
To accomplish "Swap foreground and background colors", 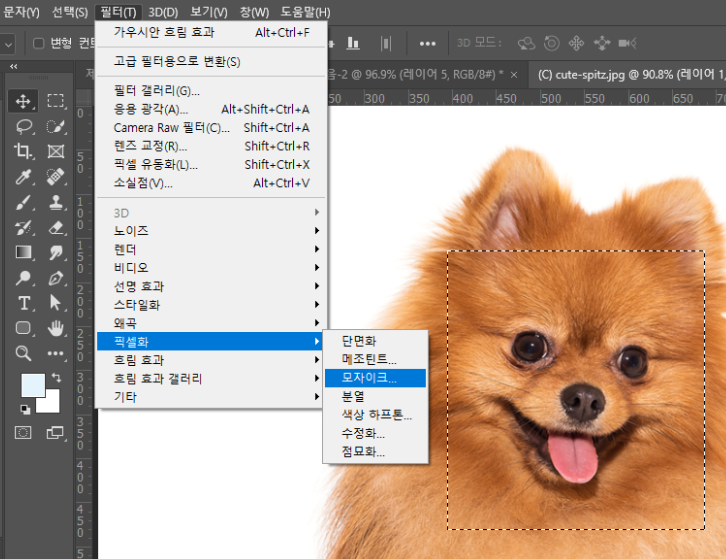I will (x=56, y=377).
